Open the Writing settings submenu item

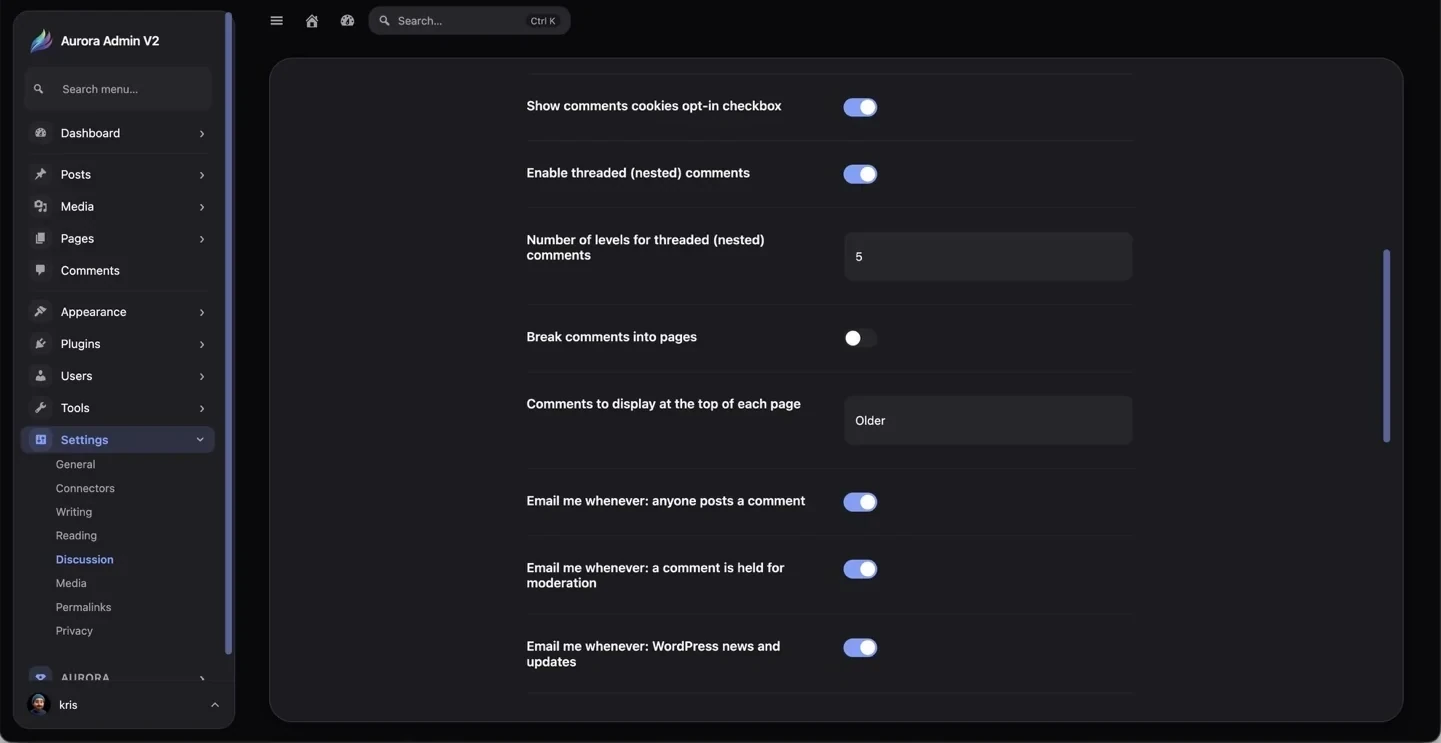click(74, 512)
